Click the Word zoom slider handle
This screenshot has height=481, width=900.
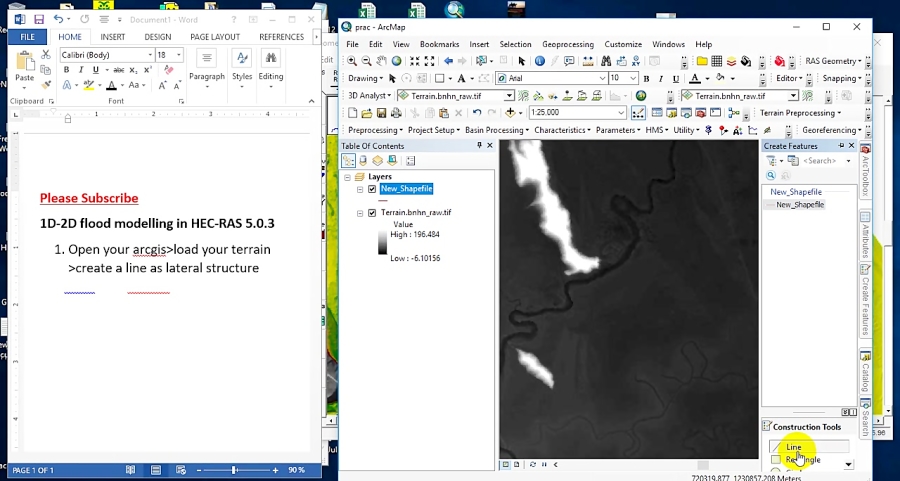click(234, 470)
